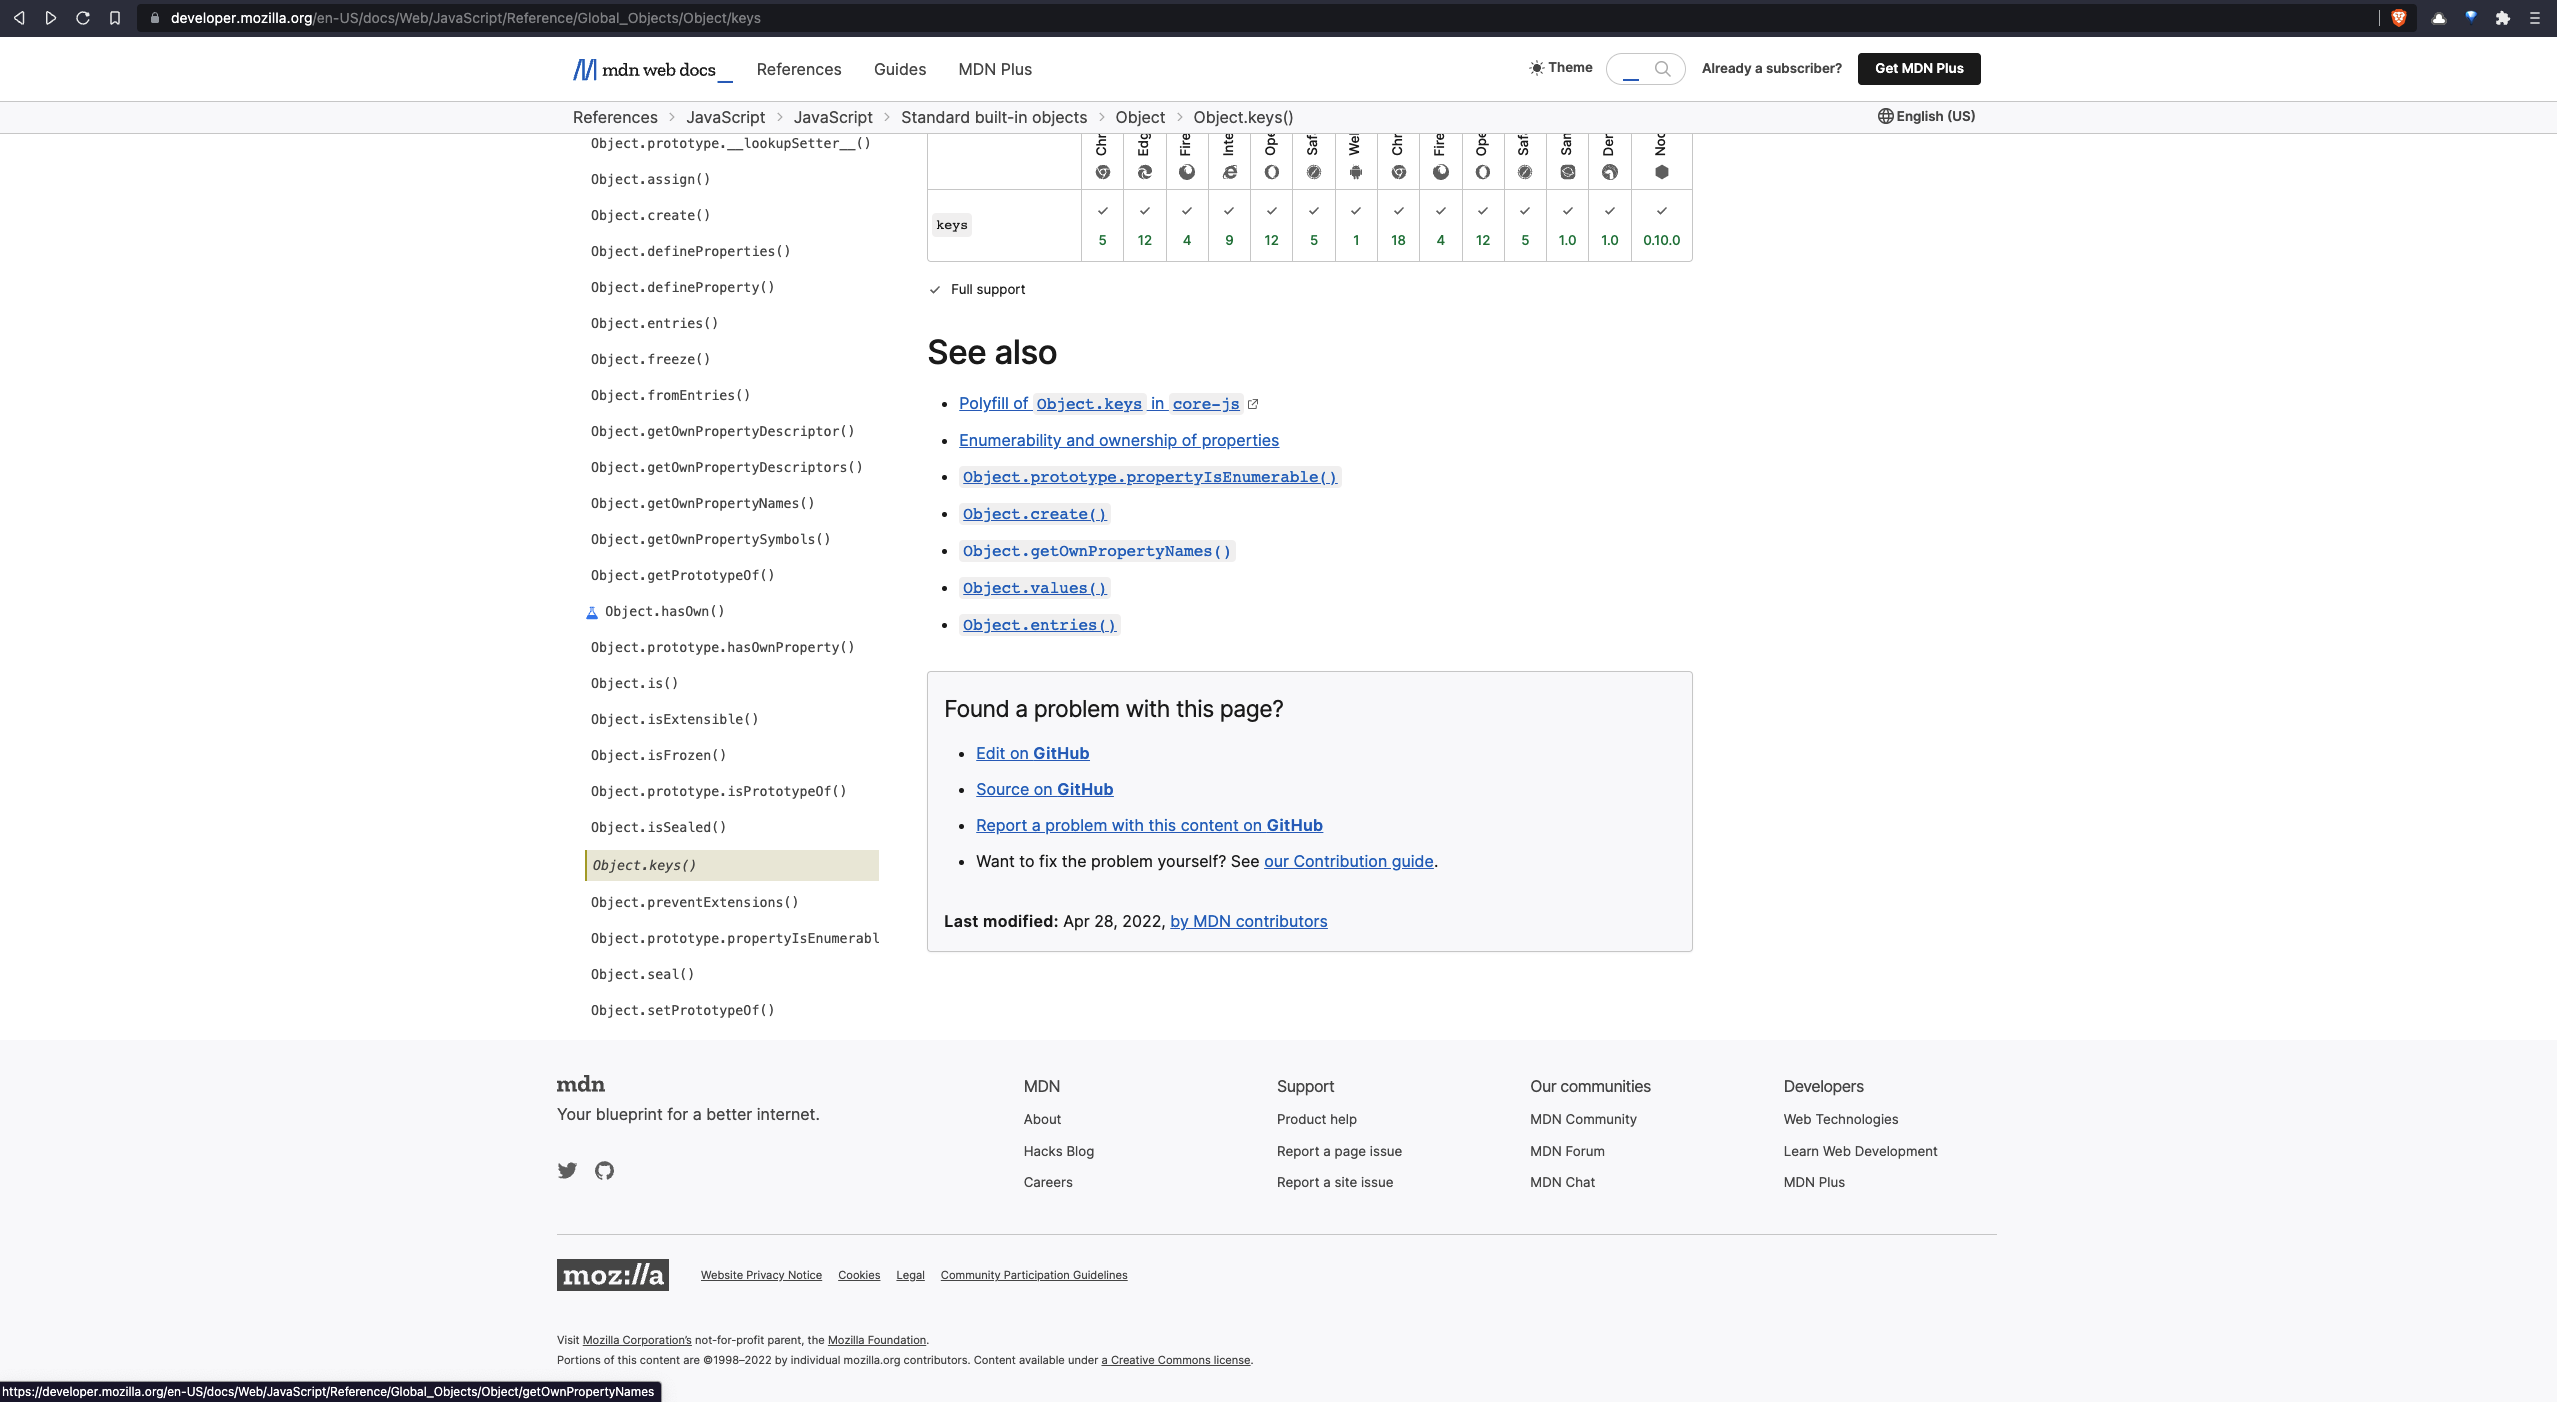Viewport: 2557px width, 1402px height.
Task: Open the Enumerability and ownership link
Action: point(1118,440)
